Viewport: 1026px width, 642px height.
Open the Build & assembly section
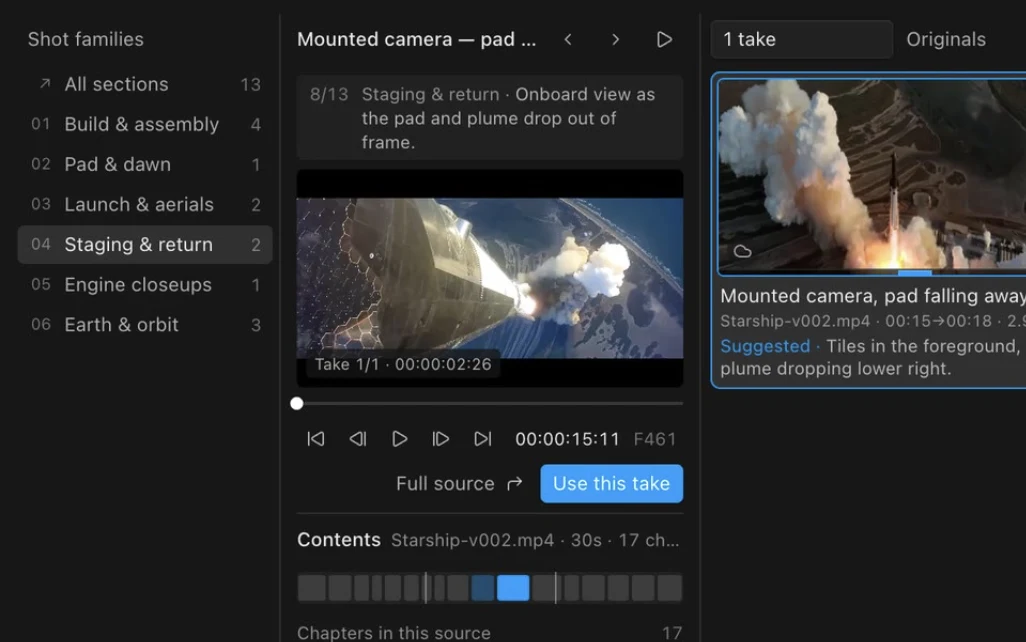[145, 124]
